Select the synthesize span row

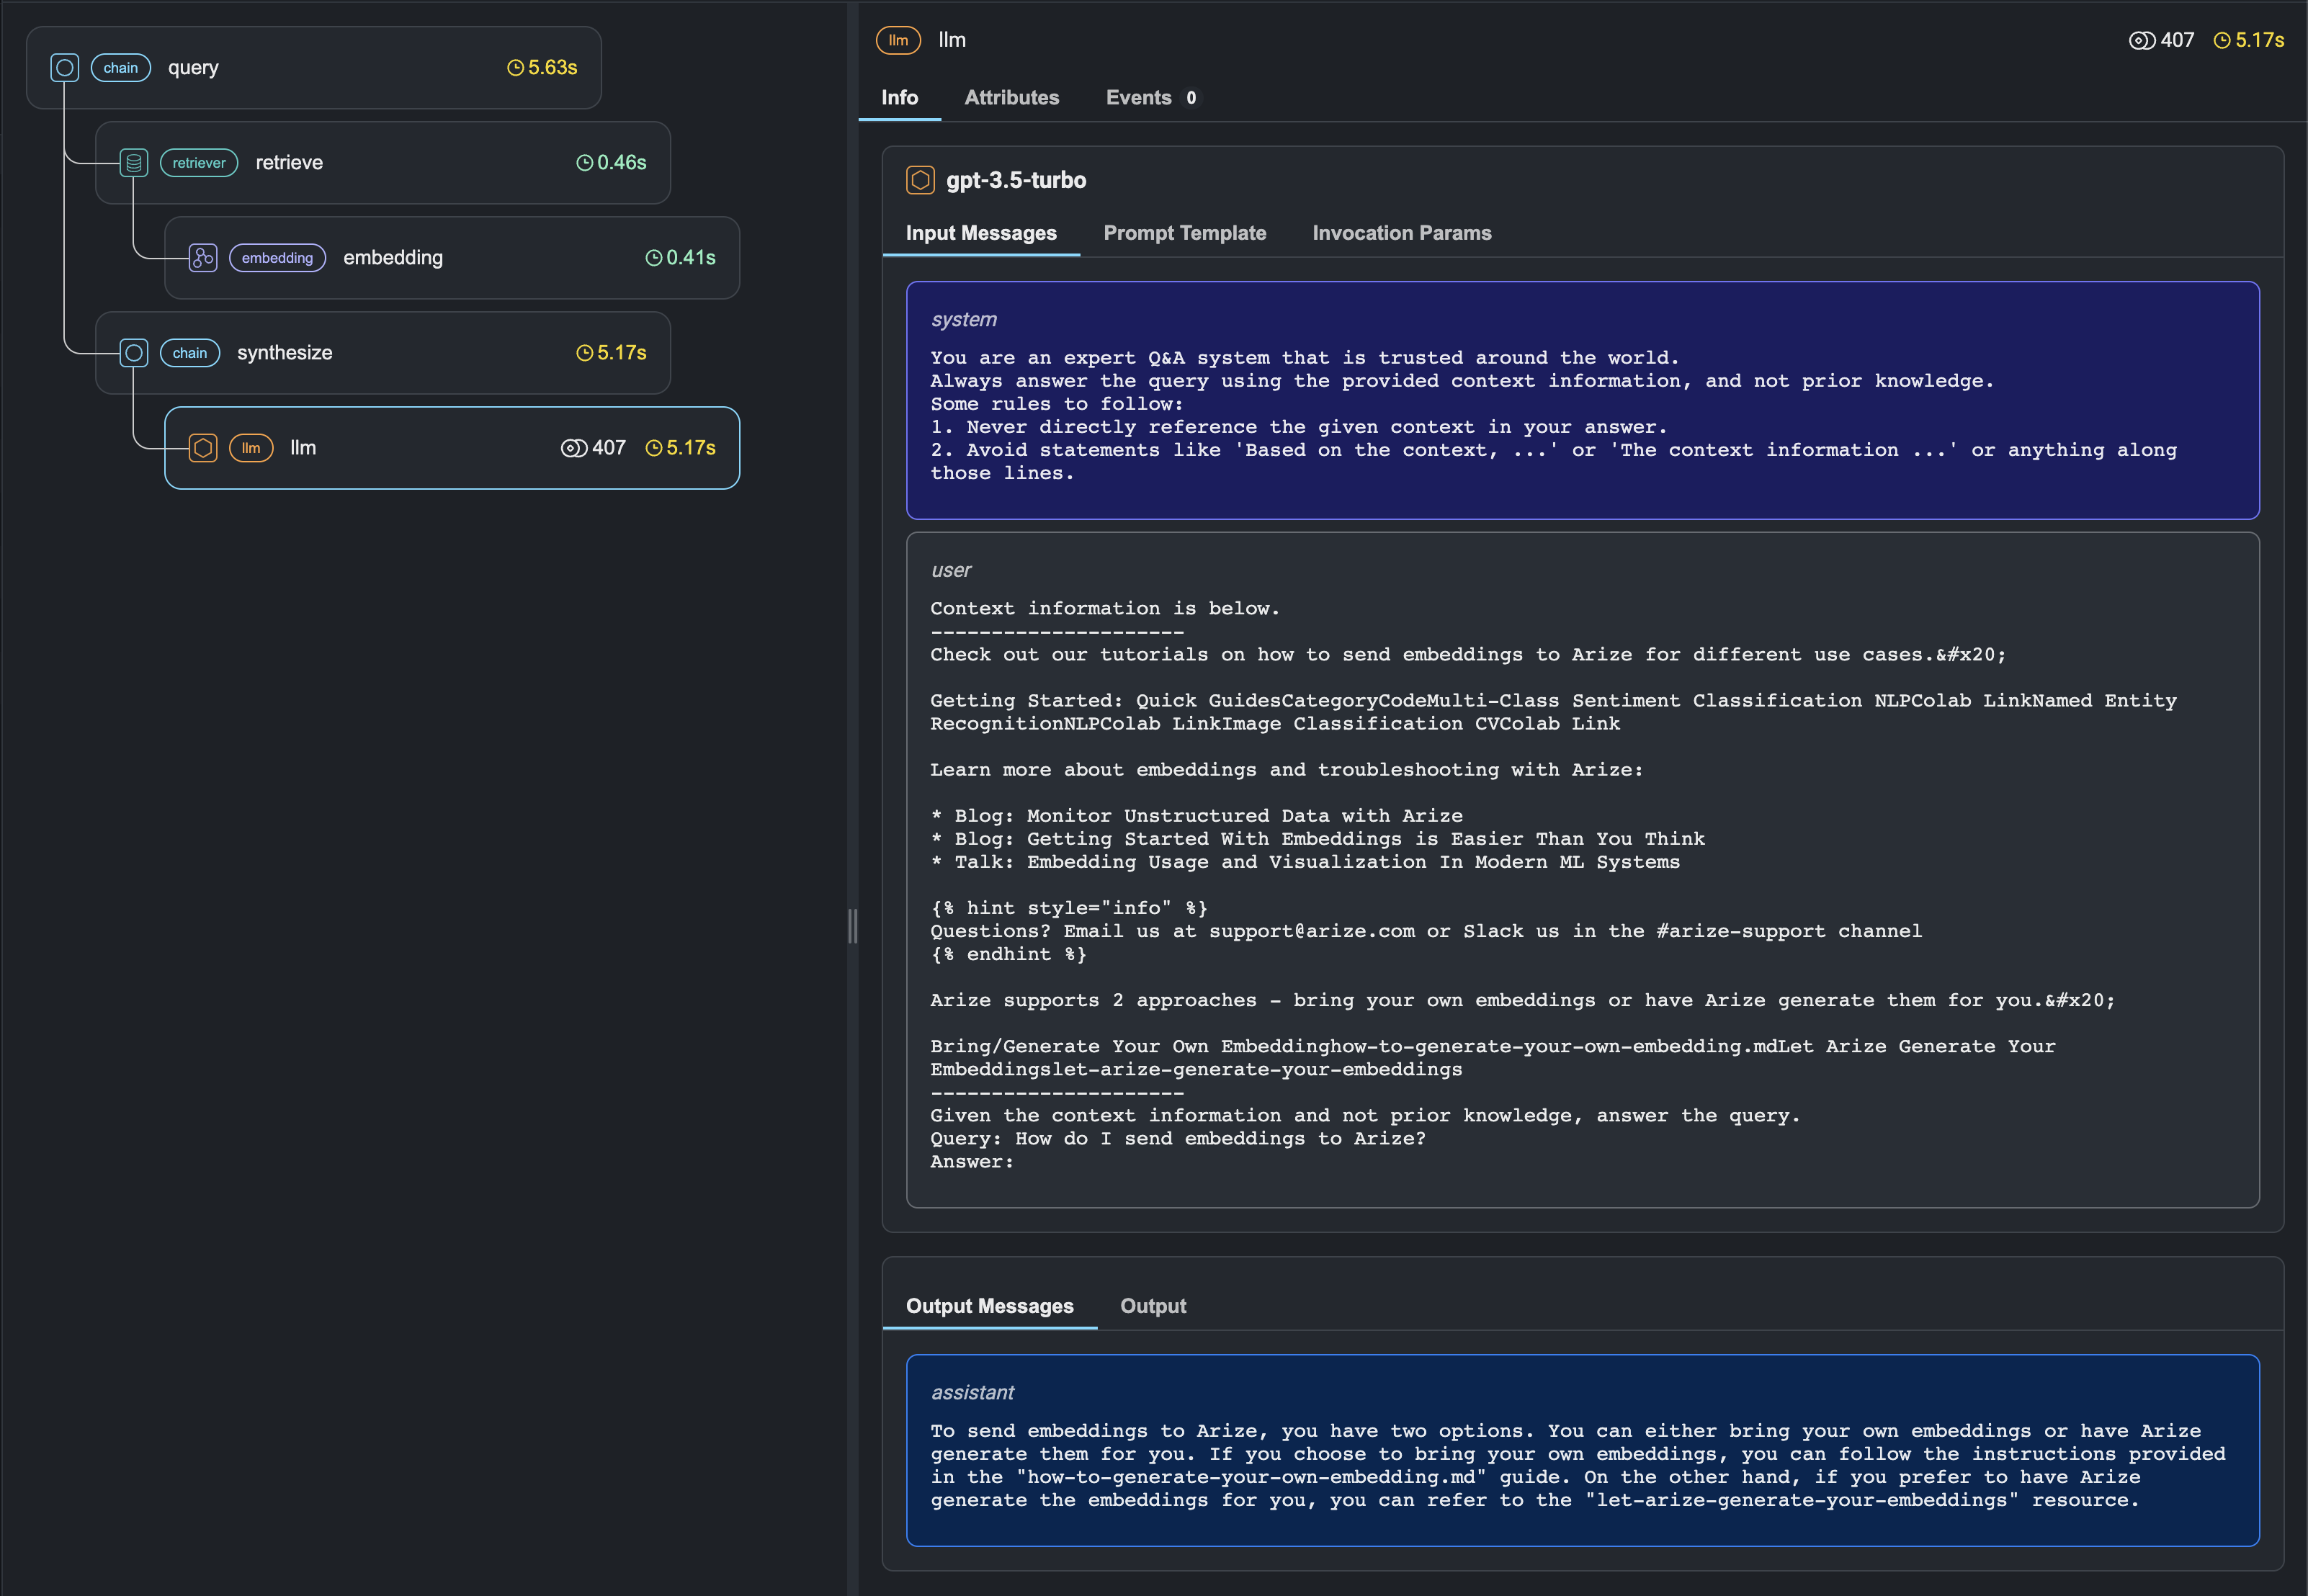tap(383, 353)
